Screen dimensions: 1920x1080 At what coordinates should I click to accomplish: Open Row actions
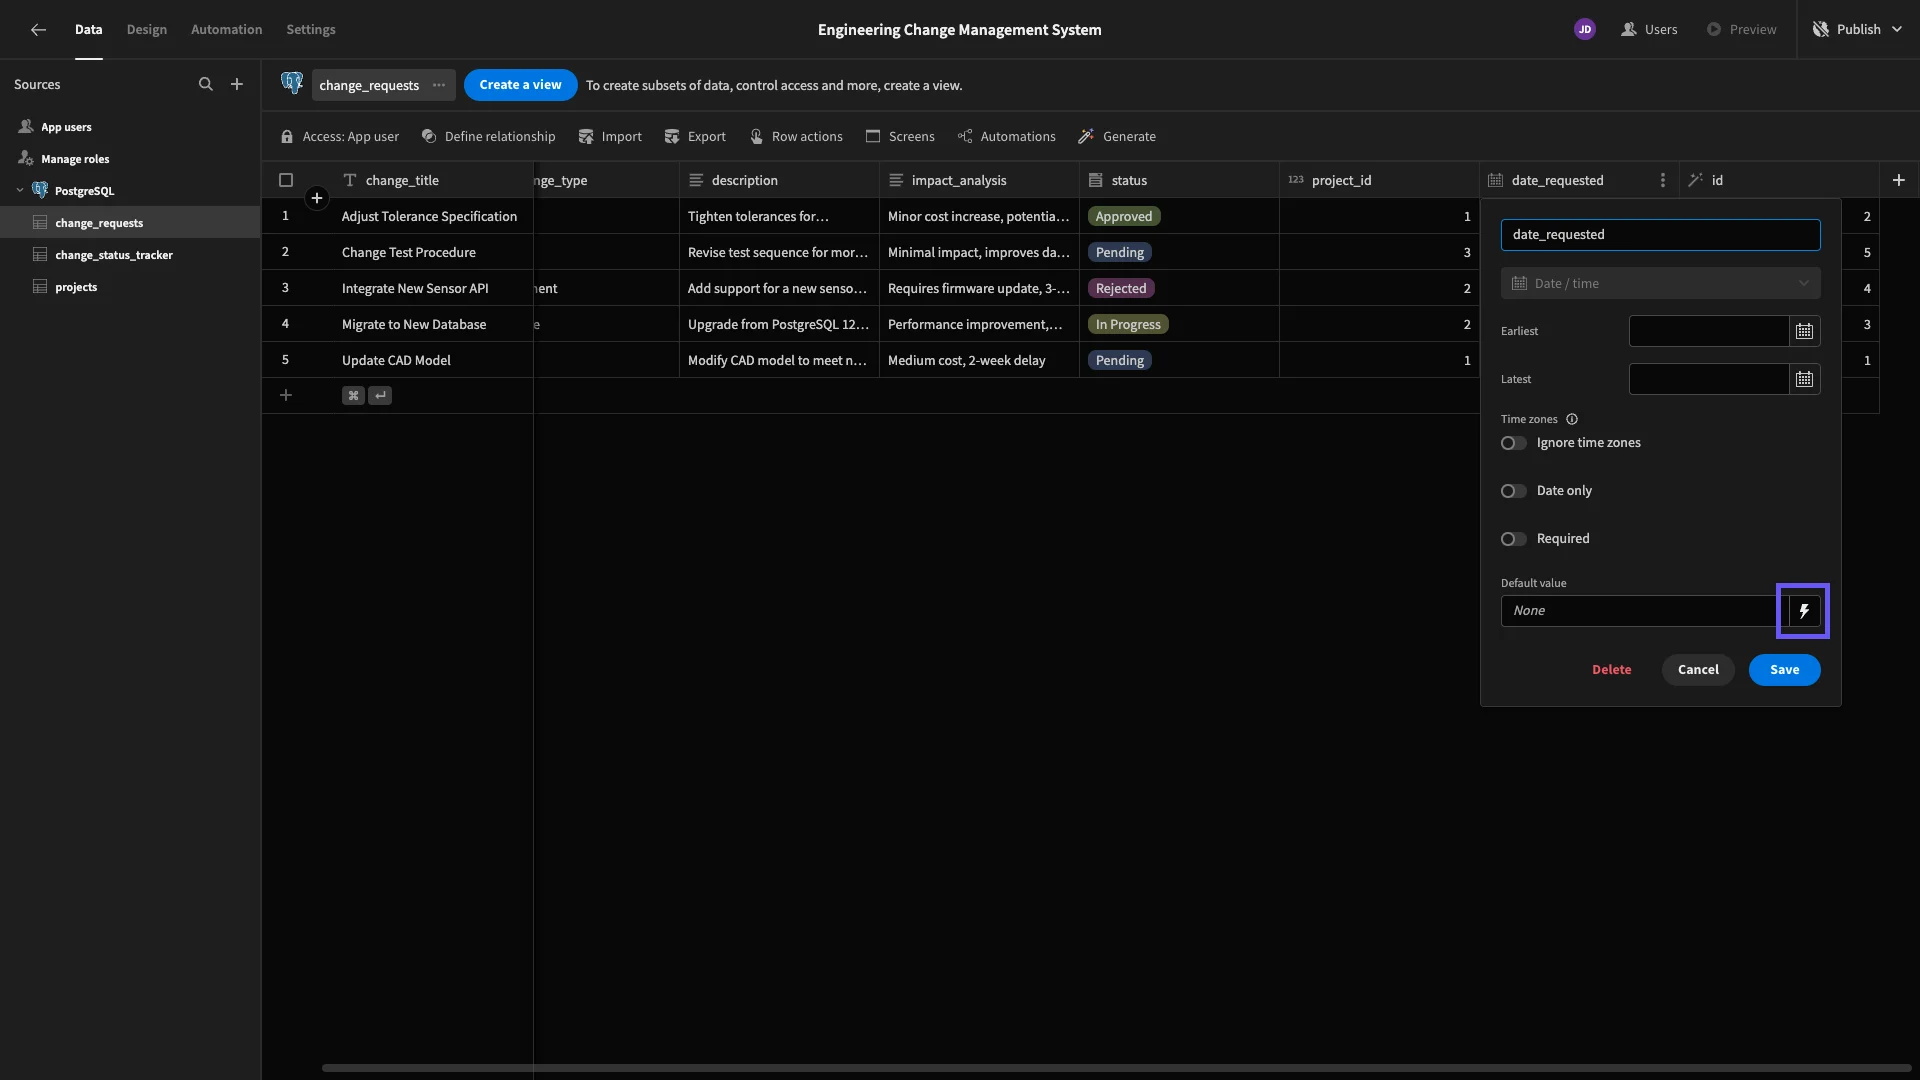796,136
